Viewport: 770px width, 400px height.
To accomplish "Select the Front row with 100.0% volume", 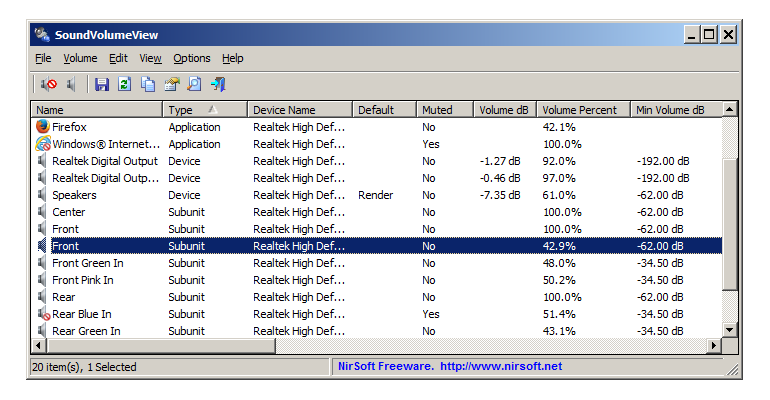I will (377, 229).
